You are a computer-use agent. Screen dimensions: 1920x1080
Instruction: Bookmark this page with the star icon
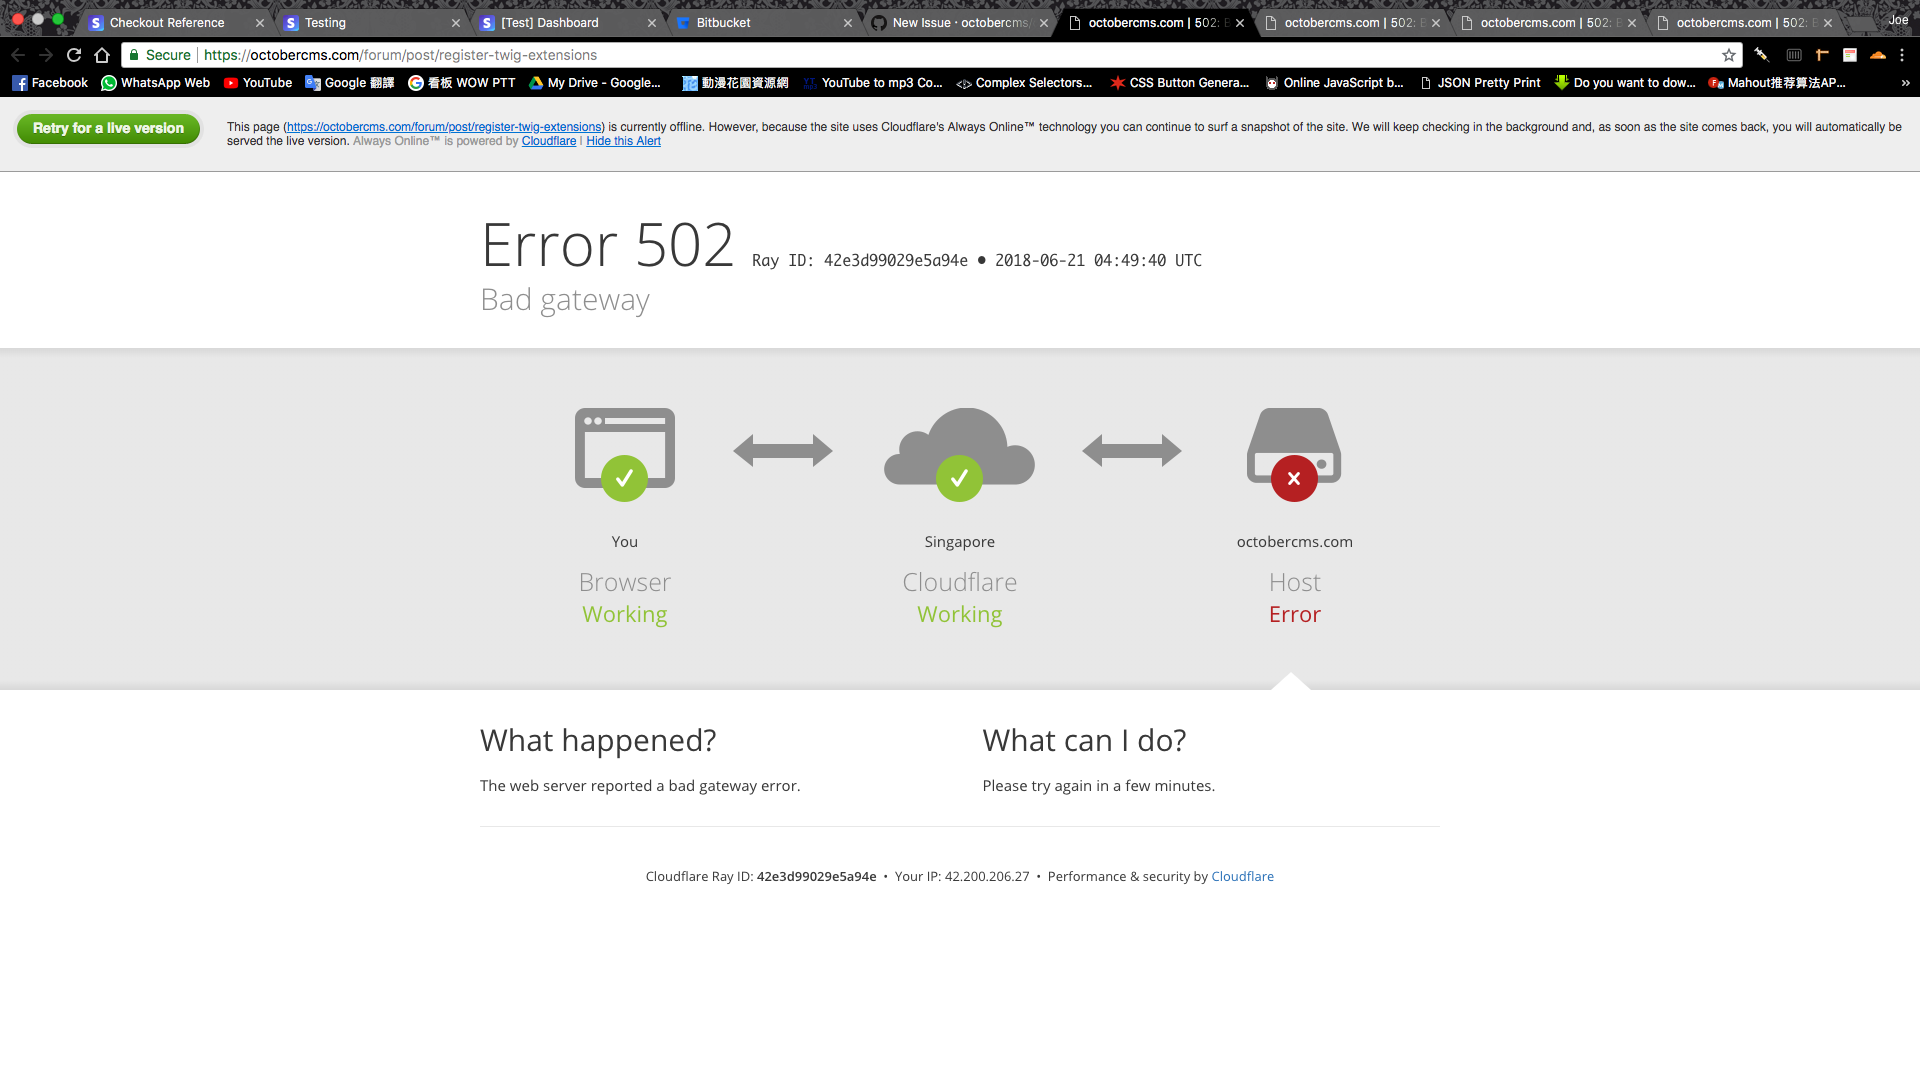click(x=1729, y=55)
